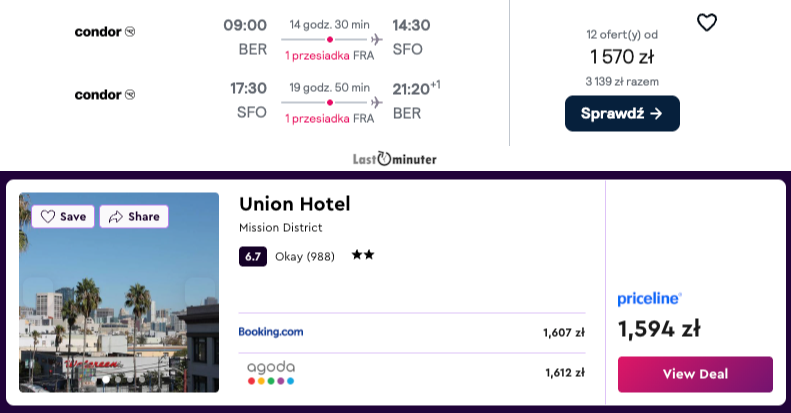
Task: Click the View Deal button
Action: pos(695,374)
